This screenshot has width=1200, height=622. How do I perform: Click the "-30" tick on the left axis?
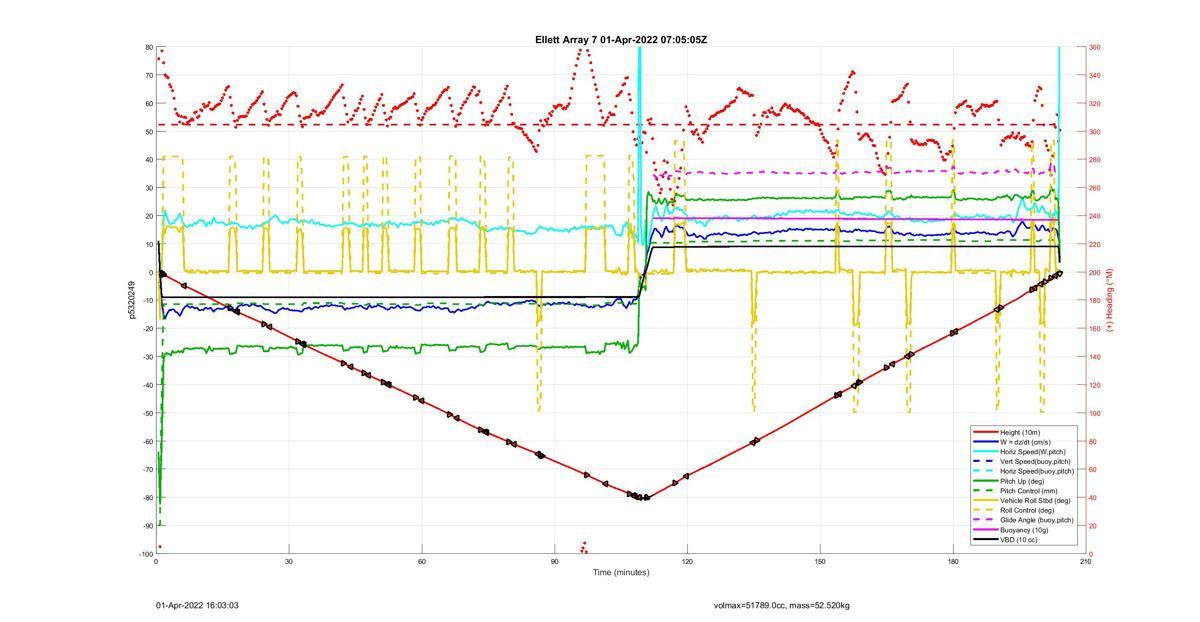[x=148, y=357]
